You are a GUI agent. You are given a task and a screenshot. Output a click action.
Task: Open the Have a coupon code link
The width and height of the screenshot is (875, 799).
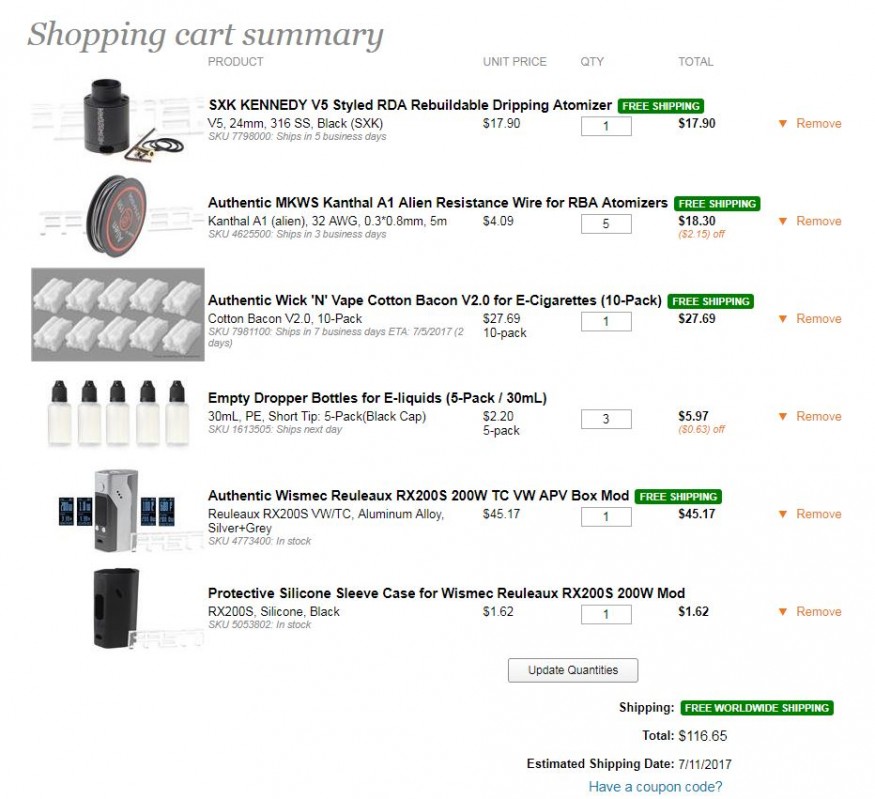click(x=655, y=787)
